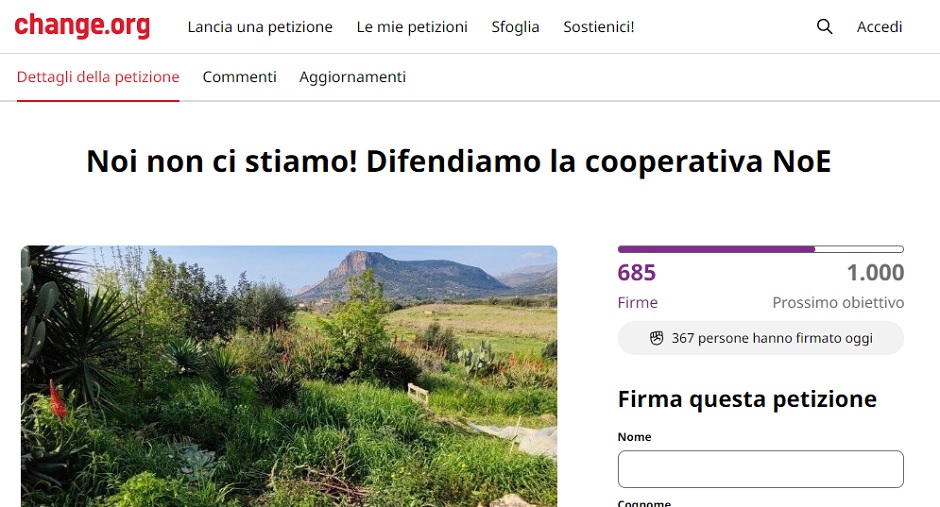Click the 1.000 Prossimo obiettivo goal
940x507 pixels.
click(838, 286)
